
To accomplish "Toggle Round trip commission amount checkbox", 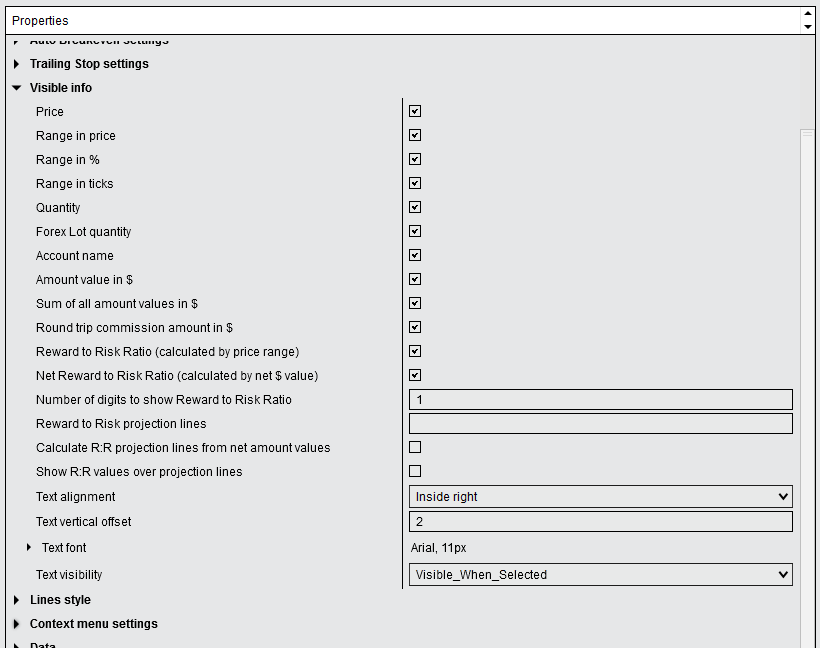I will pyautogui.click(x=415, y=327).
